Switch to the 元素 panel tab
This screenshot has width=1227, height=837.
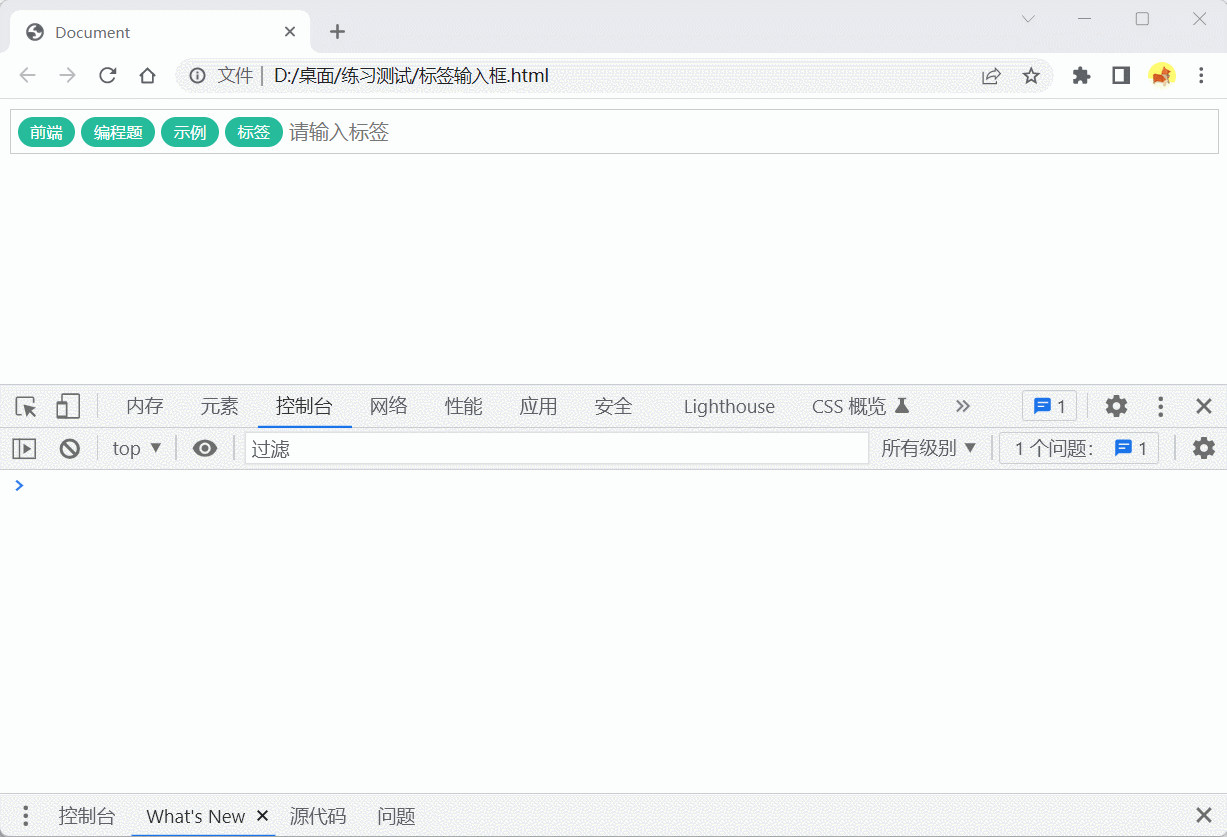(219, 406)
